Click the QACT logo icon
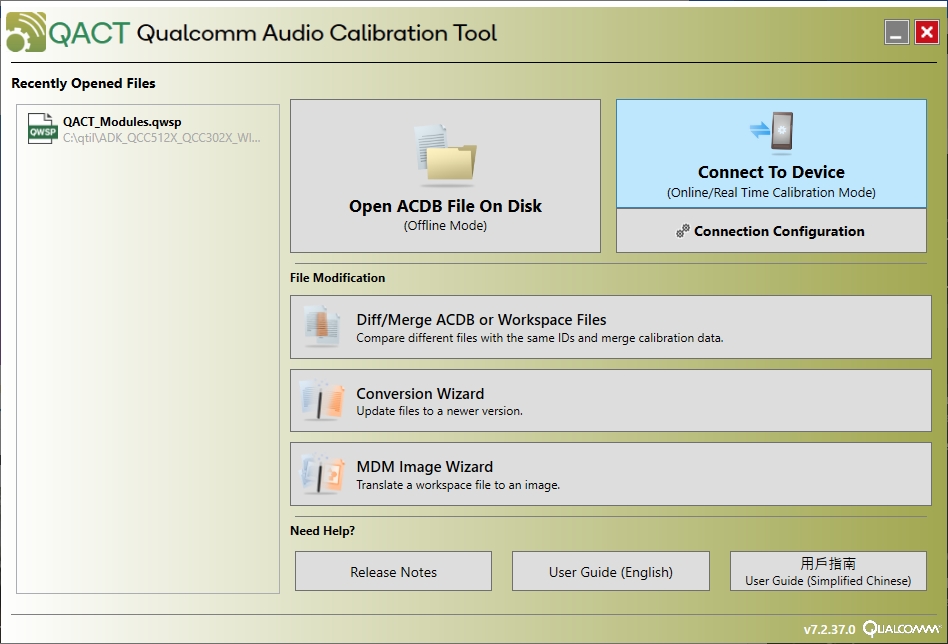 pyautogui.click(x=26, y=32)
